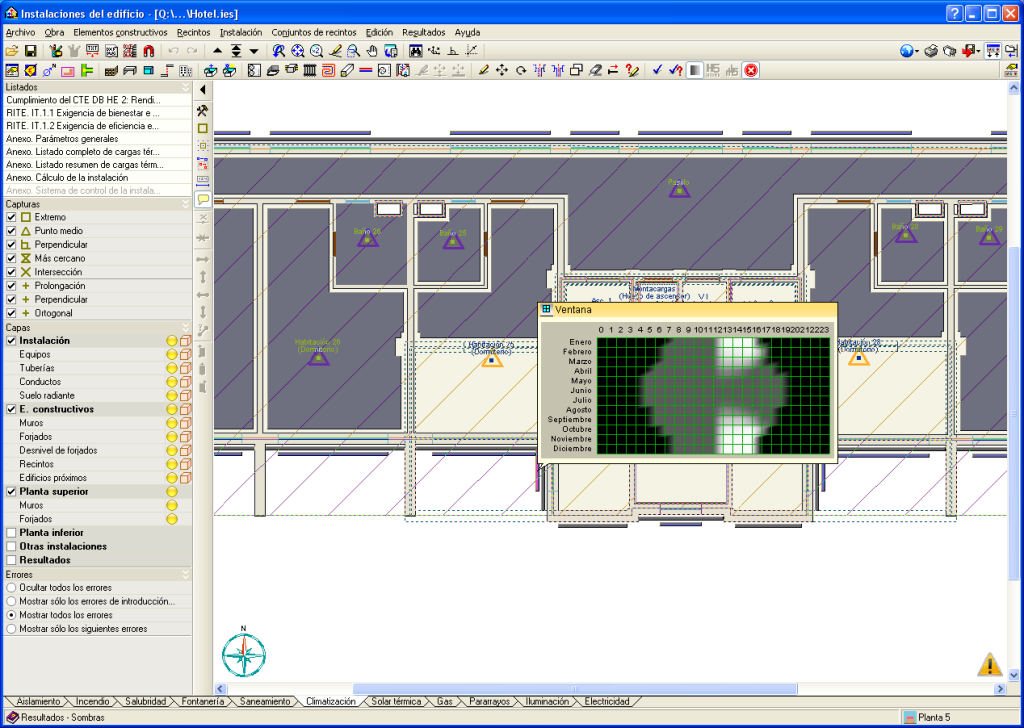This screenshot has width=1024, height=728.
Task: Click the yellow warning triangle icon
Action: pyautogui.click(x=989, y=665)
